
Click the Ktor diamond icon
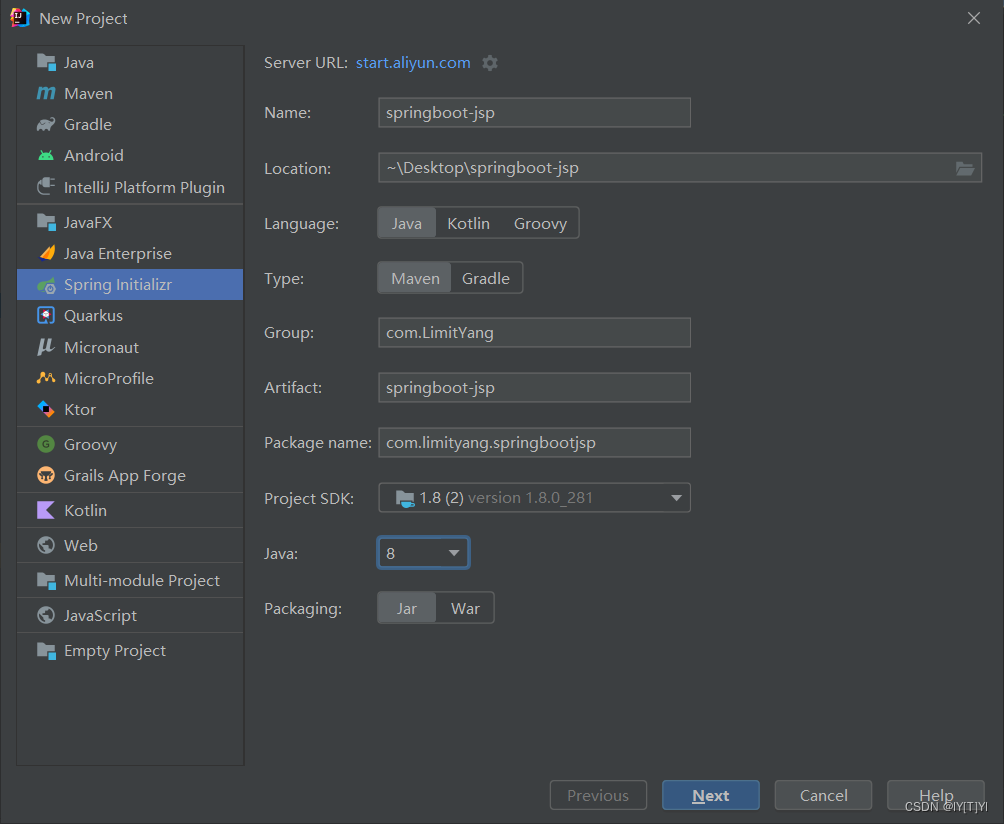pos(46,409)
